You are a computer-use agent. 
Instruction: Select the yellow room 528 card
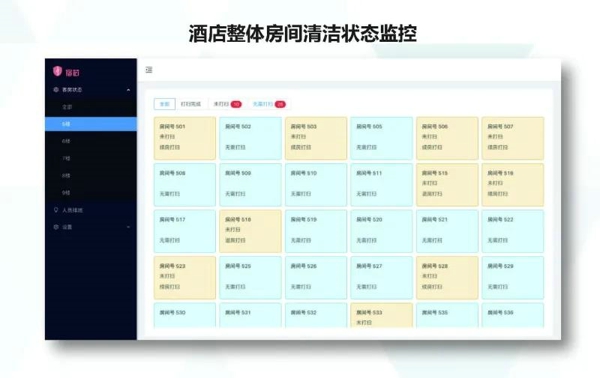click(447, 278)
